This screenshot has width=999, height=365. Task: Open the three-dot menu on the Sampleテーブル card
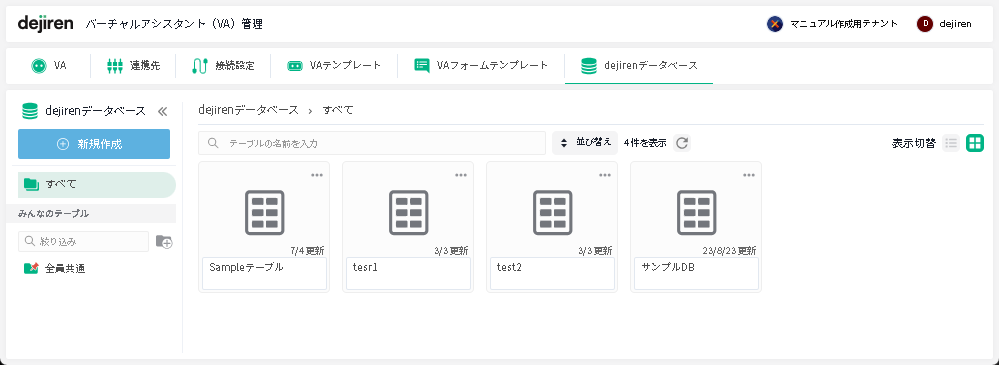tap(317, 175)
